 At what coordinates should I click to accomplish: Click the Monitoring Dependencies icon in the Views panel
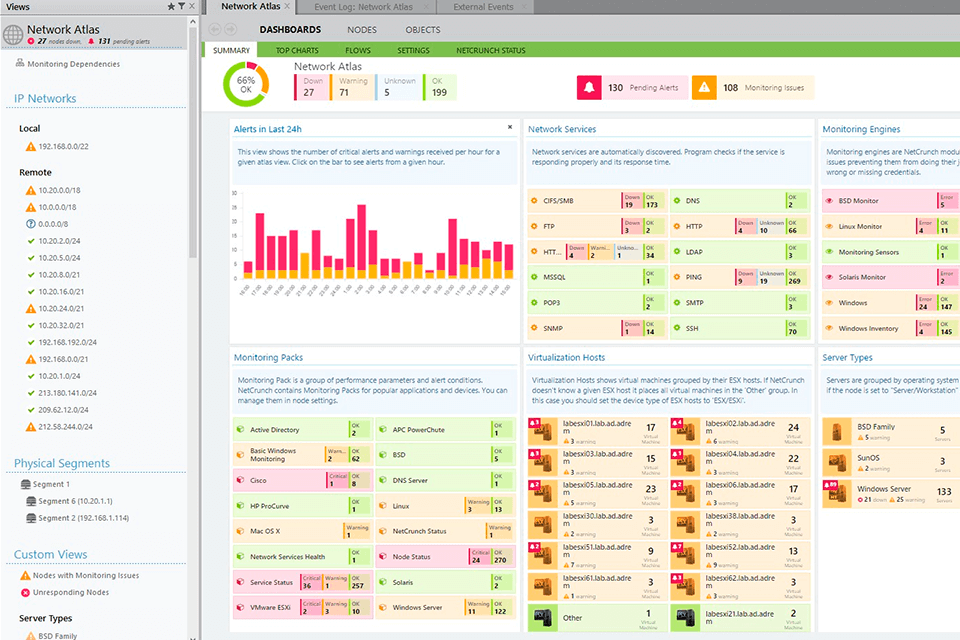pos(20,63)
